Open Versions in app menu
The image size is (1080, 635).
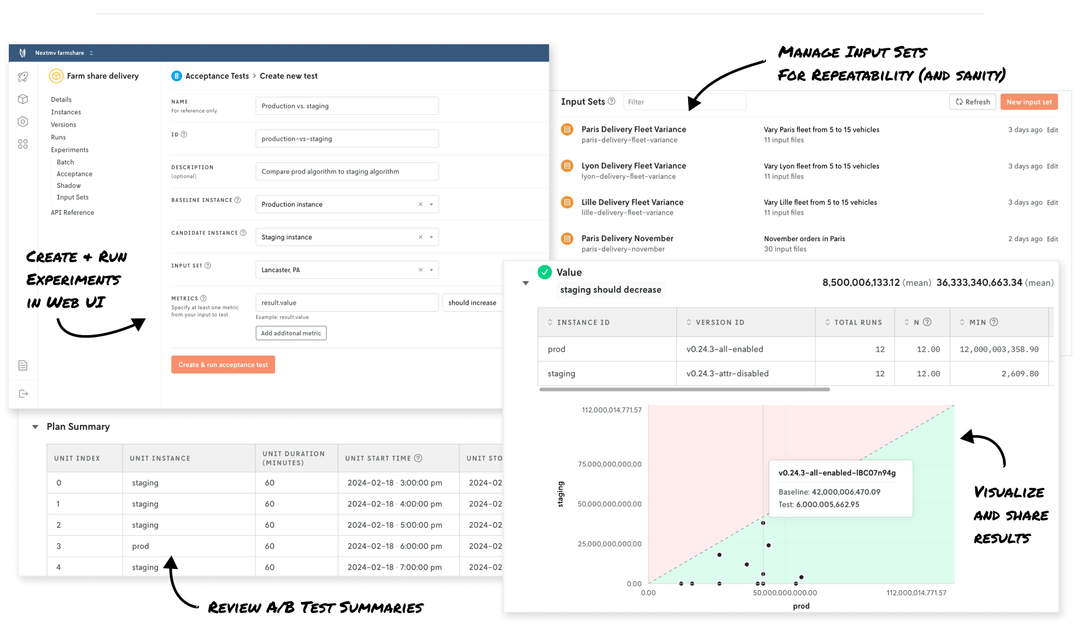pyautogui.click(x=63, y=125)
